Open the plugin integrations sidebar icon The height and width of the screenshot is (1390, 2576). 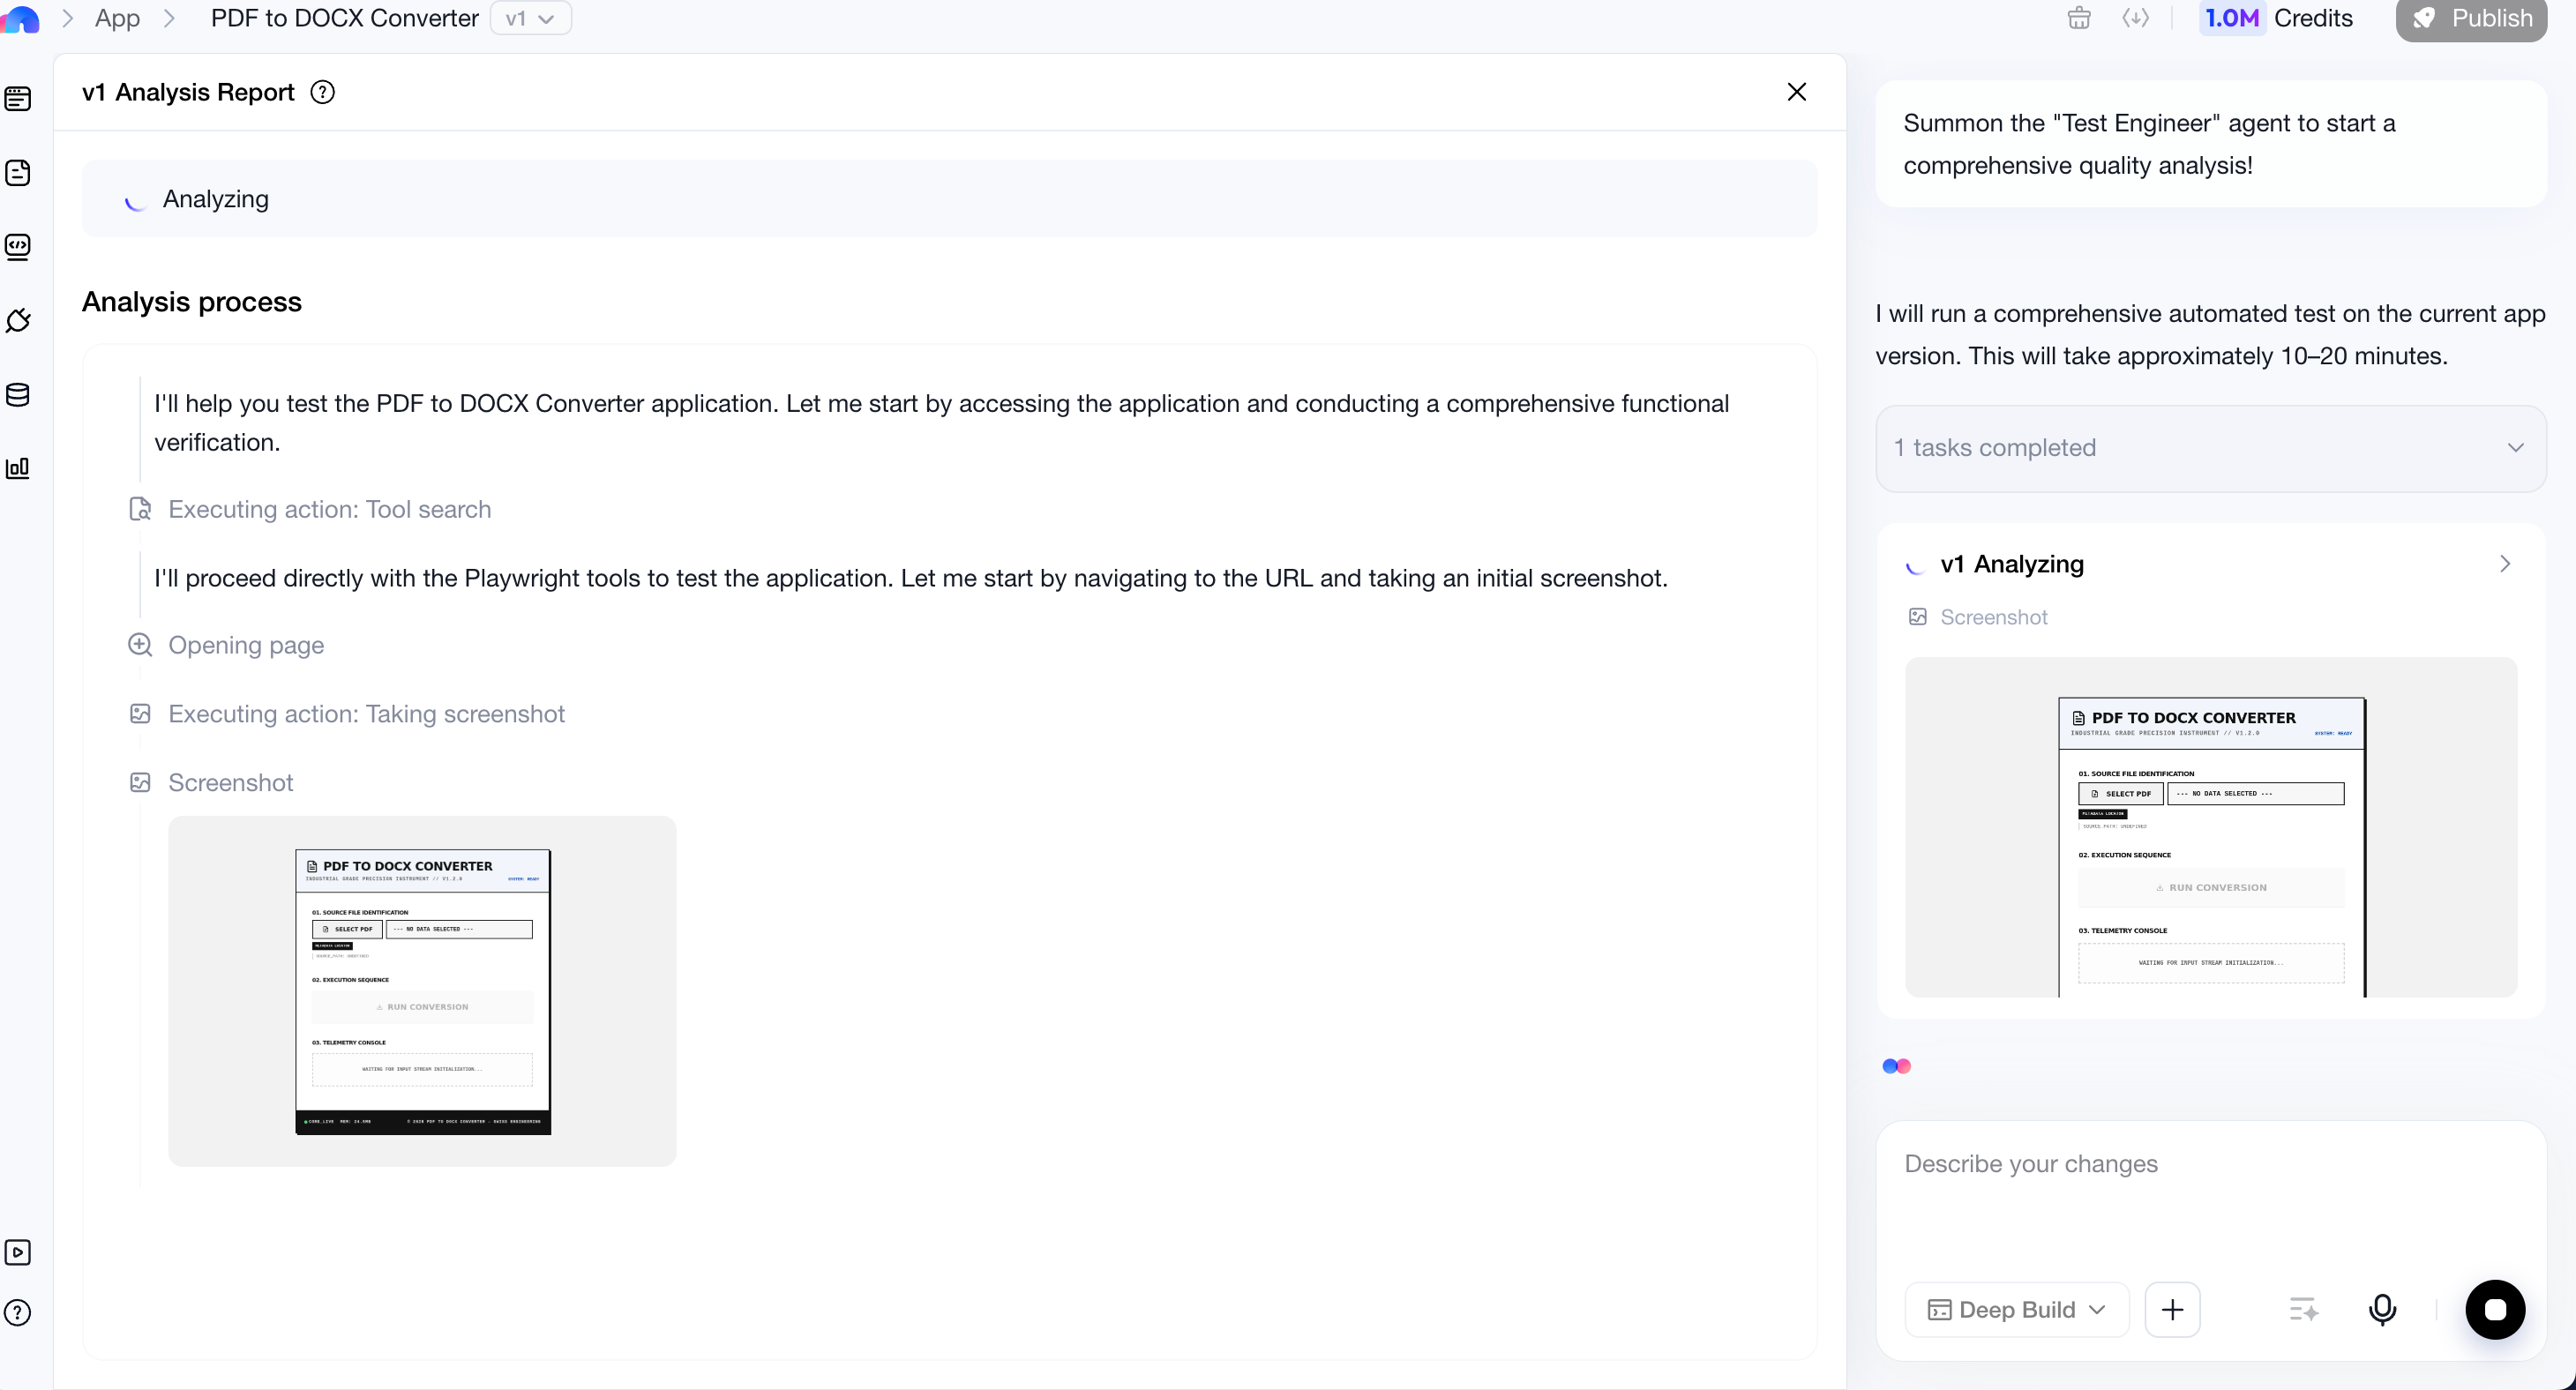(18, 320)
